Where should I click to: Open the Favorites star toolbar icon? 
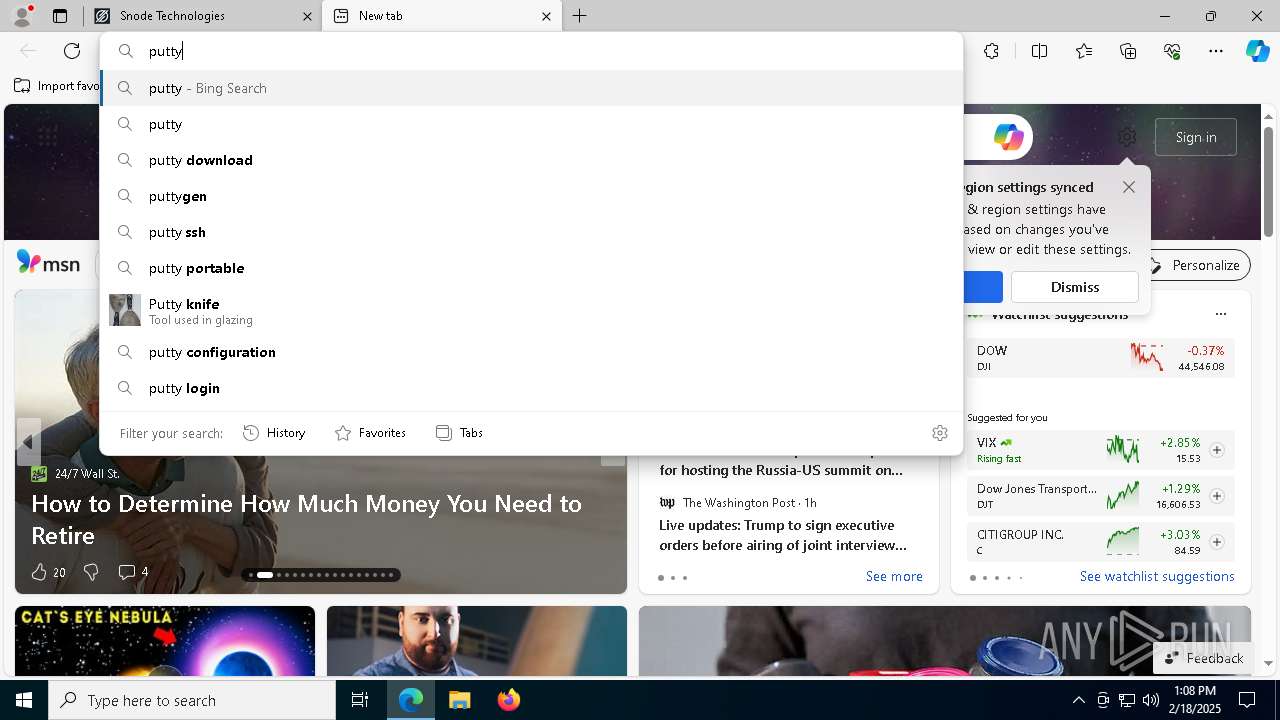coord(1084,51)
